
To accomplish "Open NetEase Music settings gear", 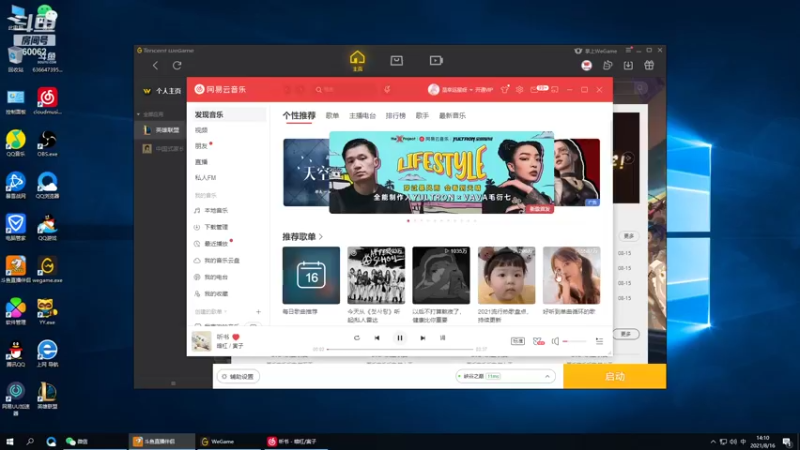I will point(519,89).
